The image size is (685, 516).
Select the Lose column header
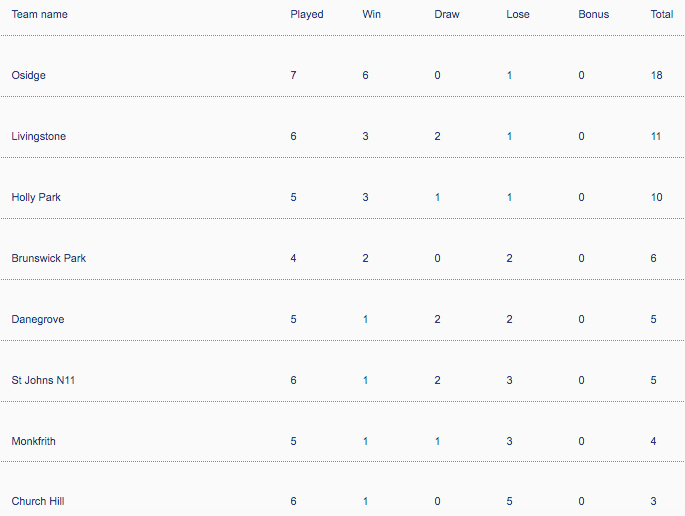(x=518, y=15)
